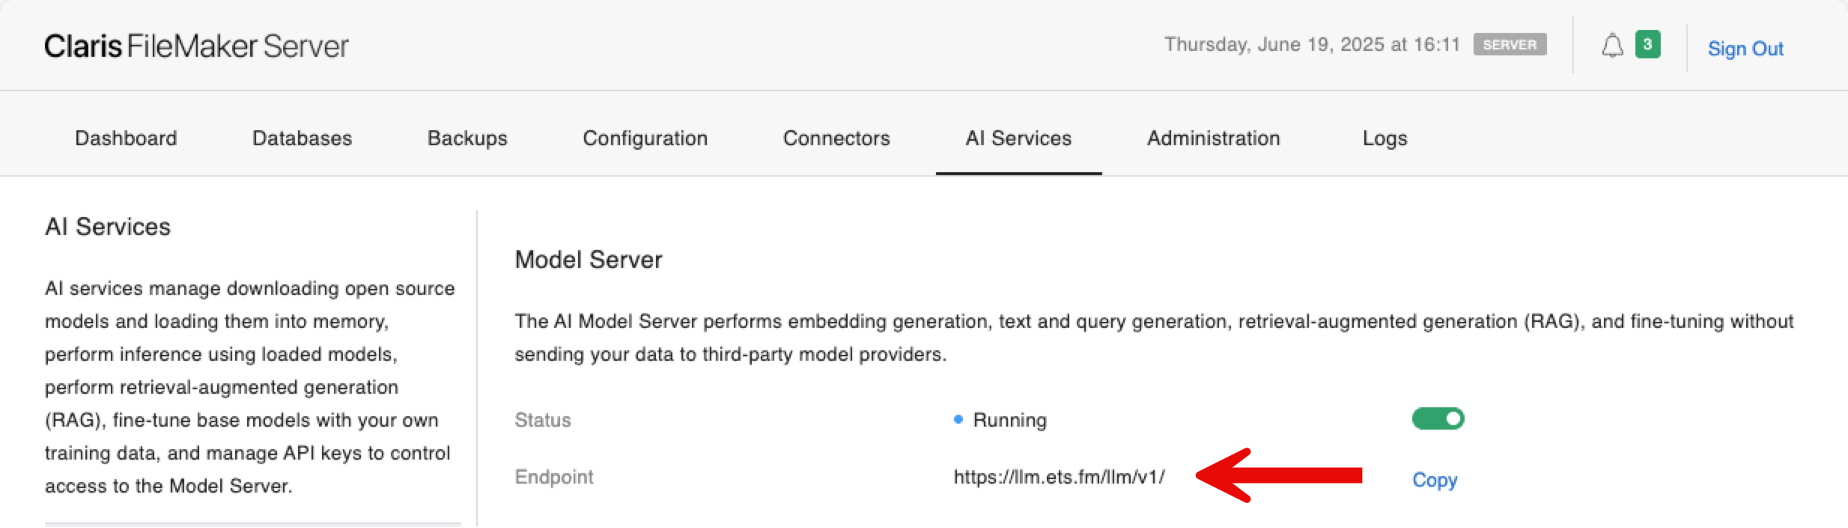1848x528 pixels.
Task: Click the Model Server heading
Action: pos(588,260)
